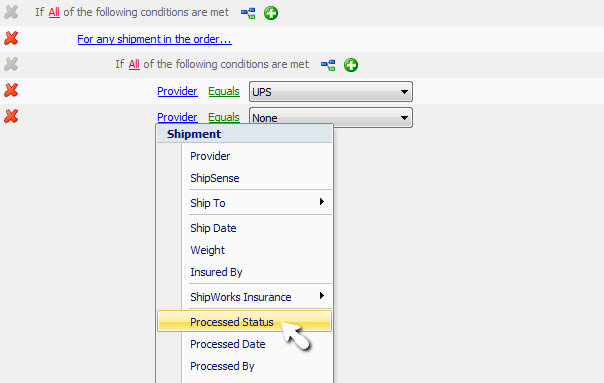The width and height of the screenshot is (604, 383).
Task: Expand ShipWorks Insurance submenu
Action: click(x=245, y=297)
